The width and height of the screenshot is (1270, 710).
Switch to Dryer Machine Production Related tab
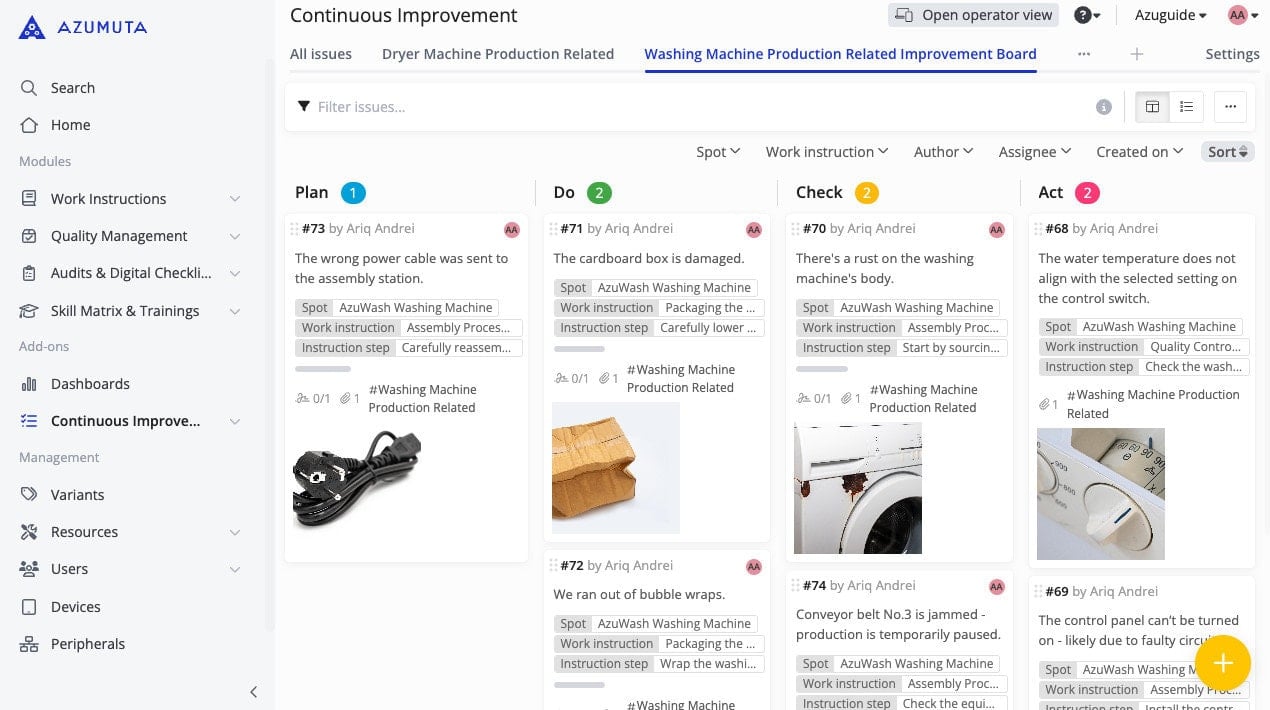(x=497, y=54)
